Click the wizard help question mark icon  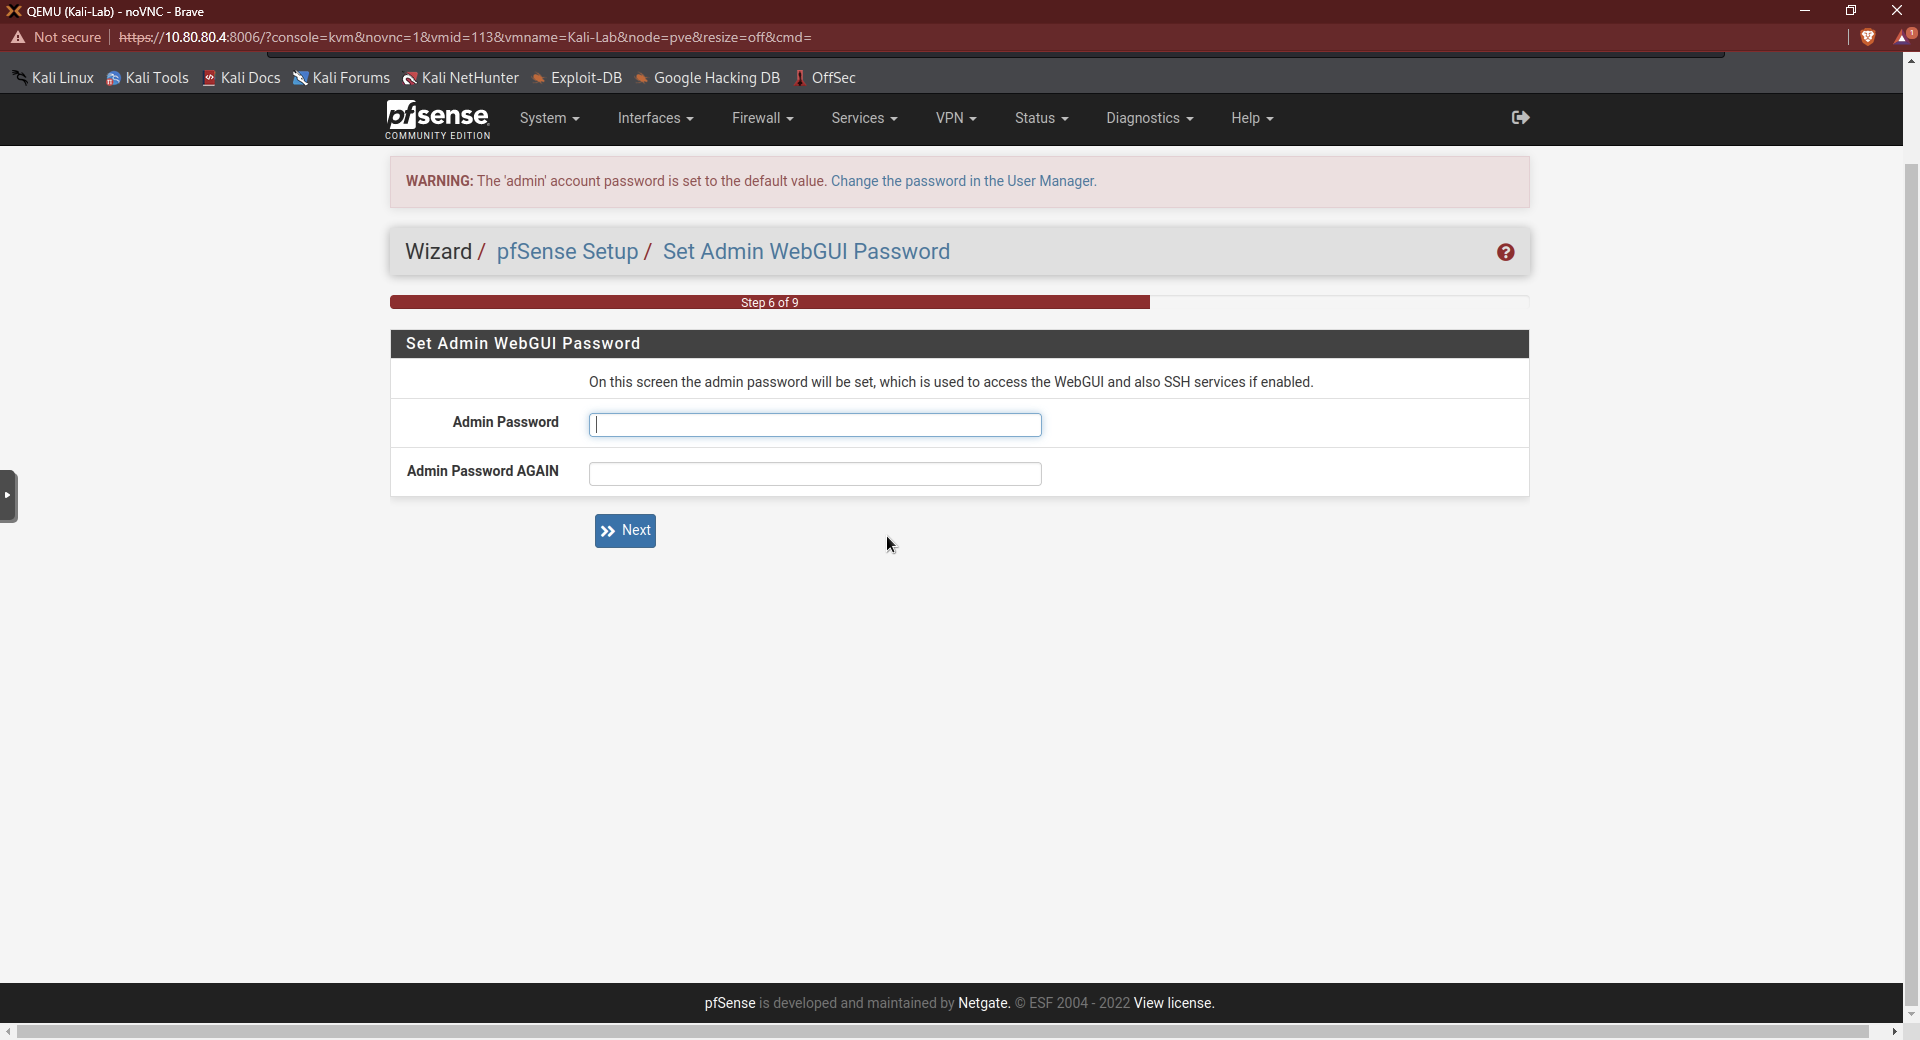(x=1505, y=251)
